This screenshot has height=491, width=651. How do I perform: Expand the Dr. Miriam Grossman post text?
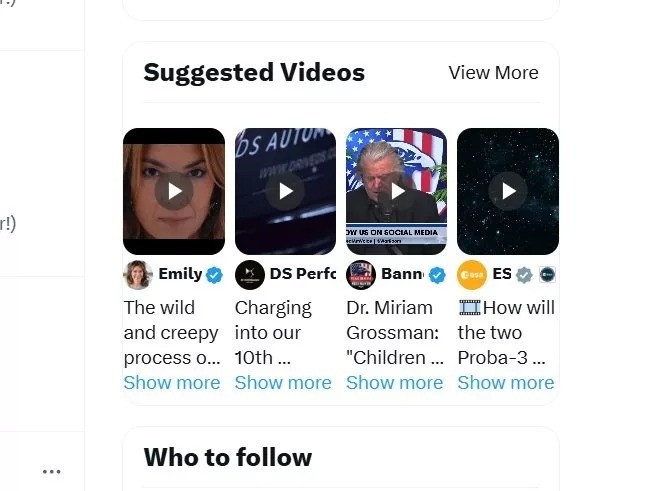394,382
